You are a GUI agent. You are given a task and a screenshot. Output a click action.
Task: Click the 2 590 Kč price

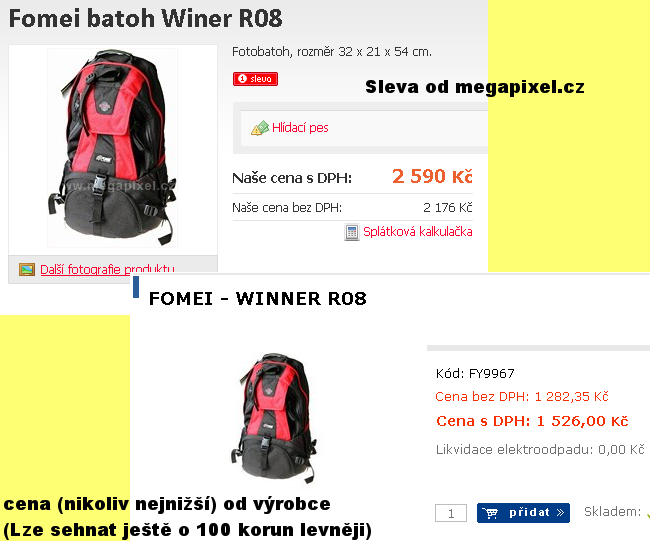click(432, 176)
